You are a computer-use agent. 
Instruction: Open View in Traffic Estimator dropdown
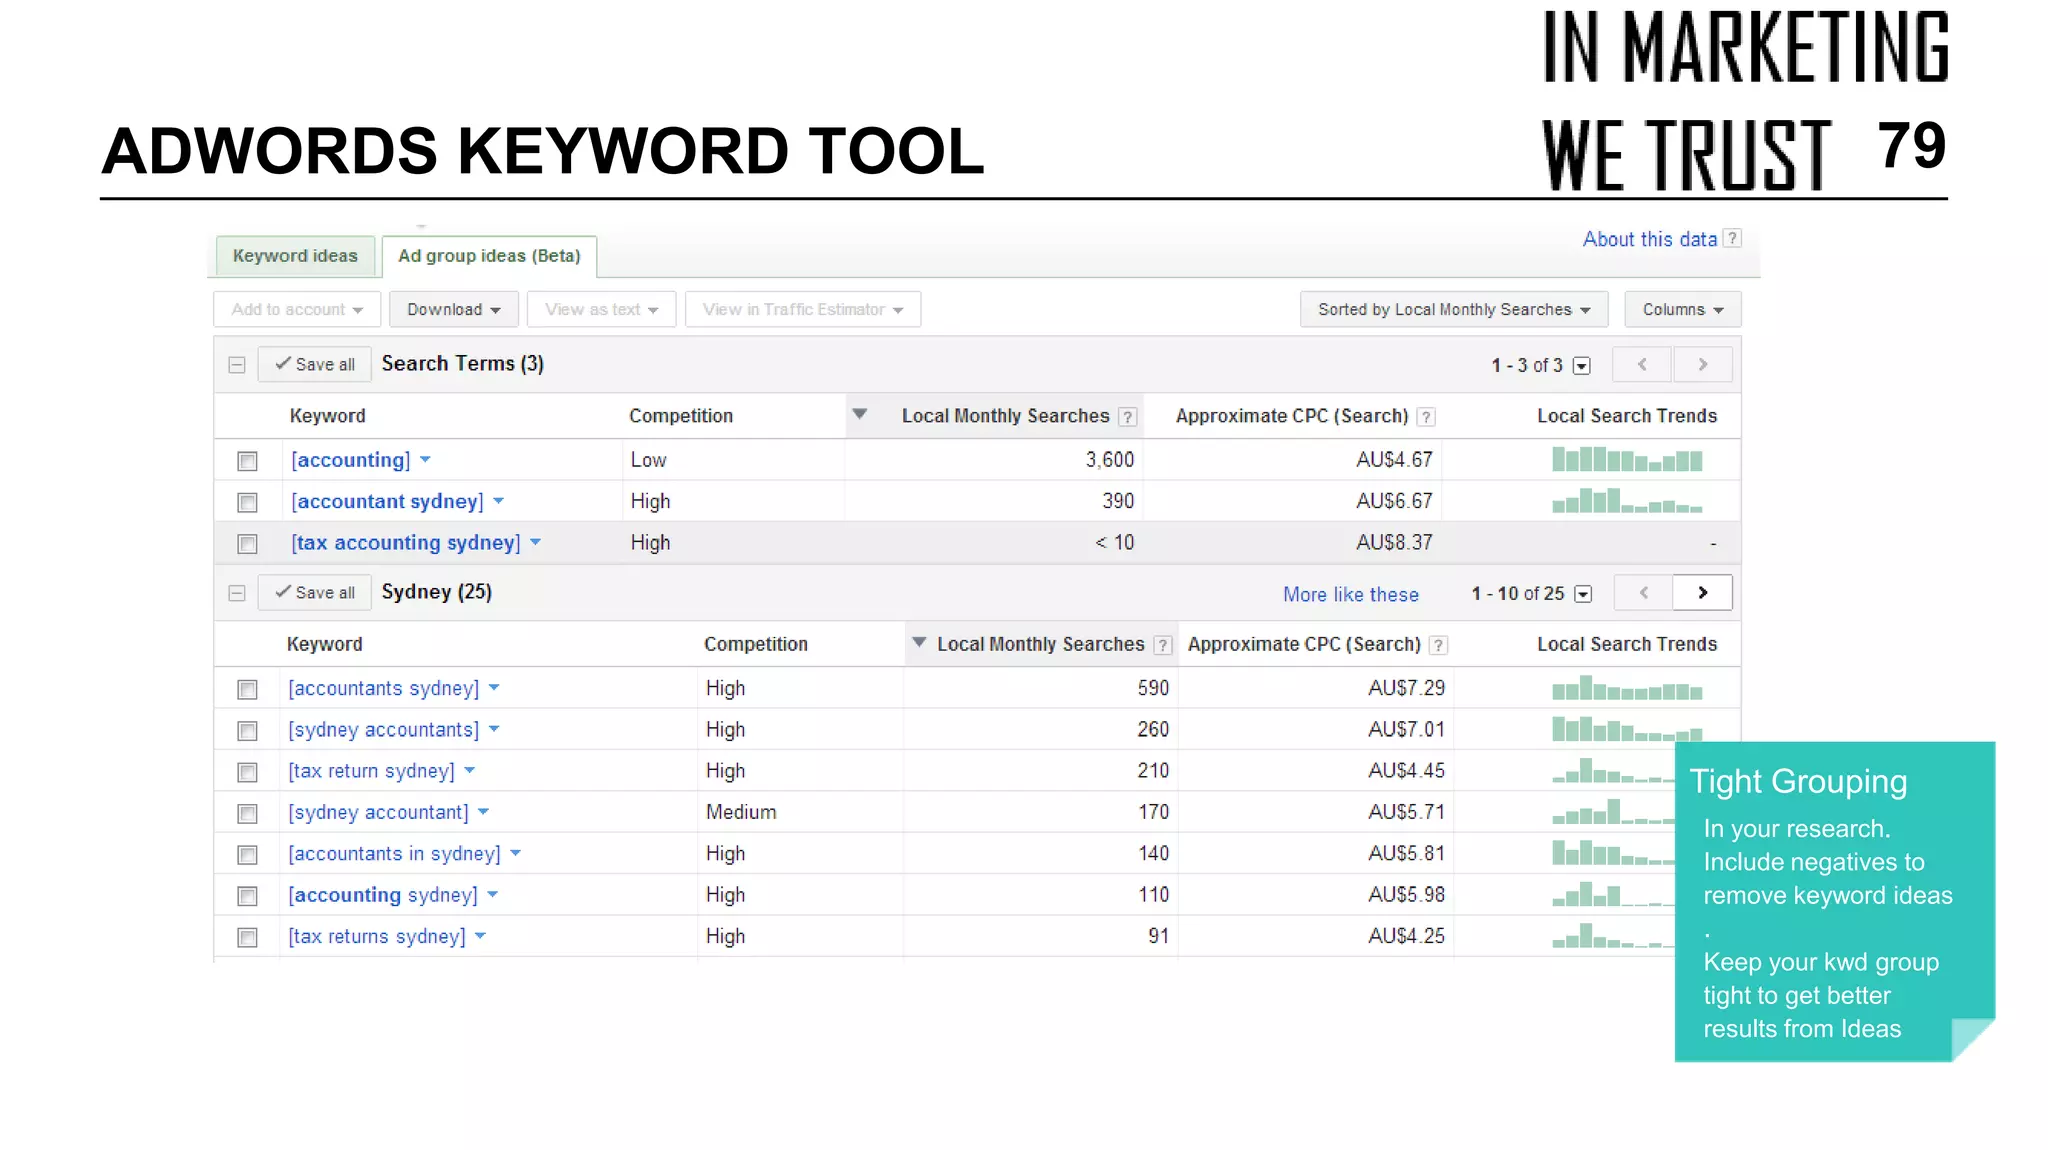pyautogui.click(x=803, y=309)
